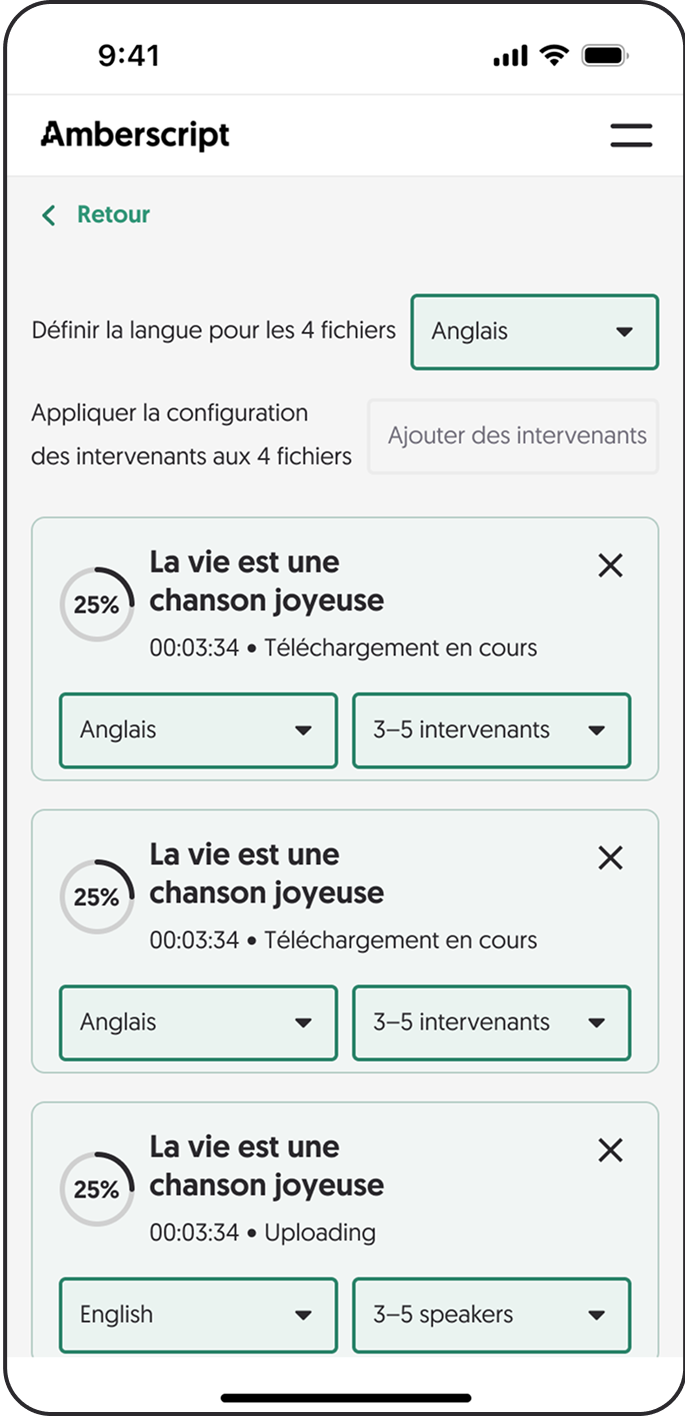Open second file's Anglais language dropdown

tap(198, 1023)
